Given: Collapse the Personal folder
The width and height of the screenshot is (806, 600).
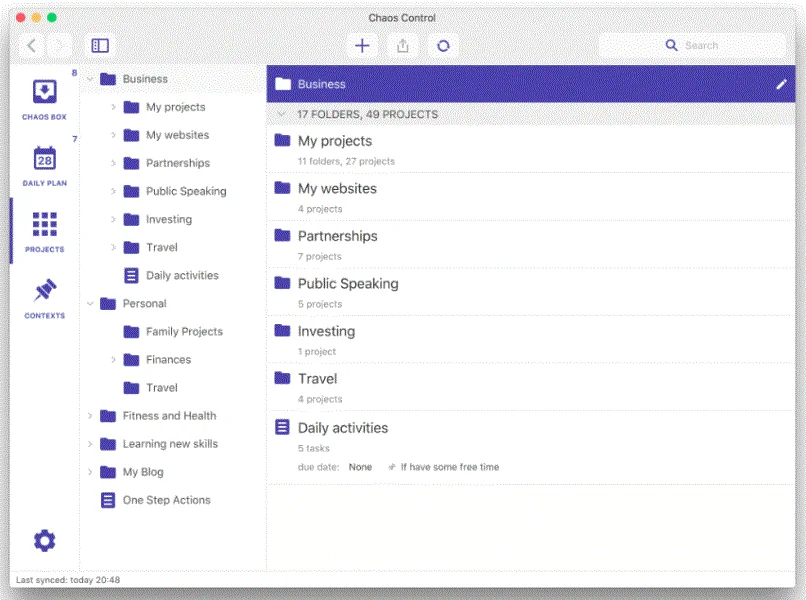Looking at the screenshot, I should (90, 303).
